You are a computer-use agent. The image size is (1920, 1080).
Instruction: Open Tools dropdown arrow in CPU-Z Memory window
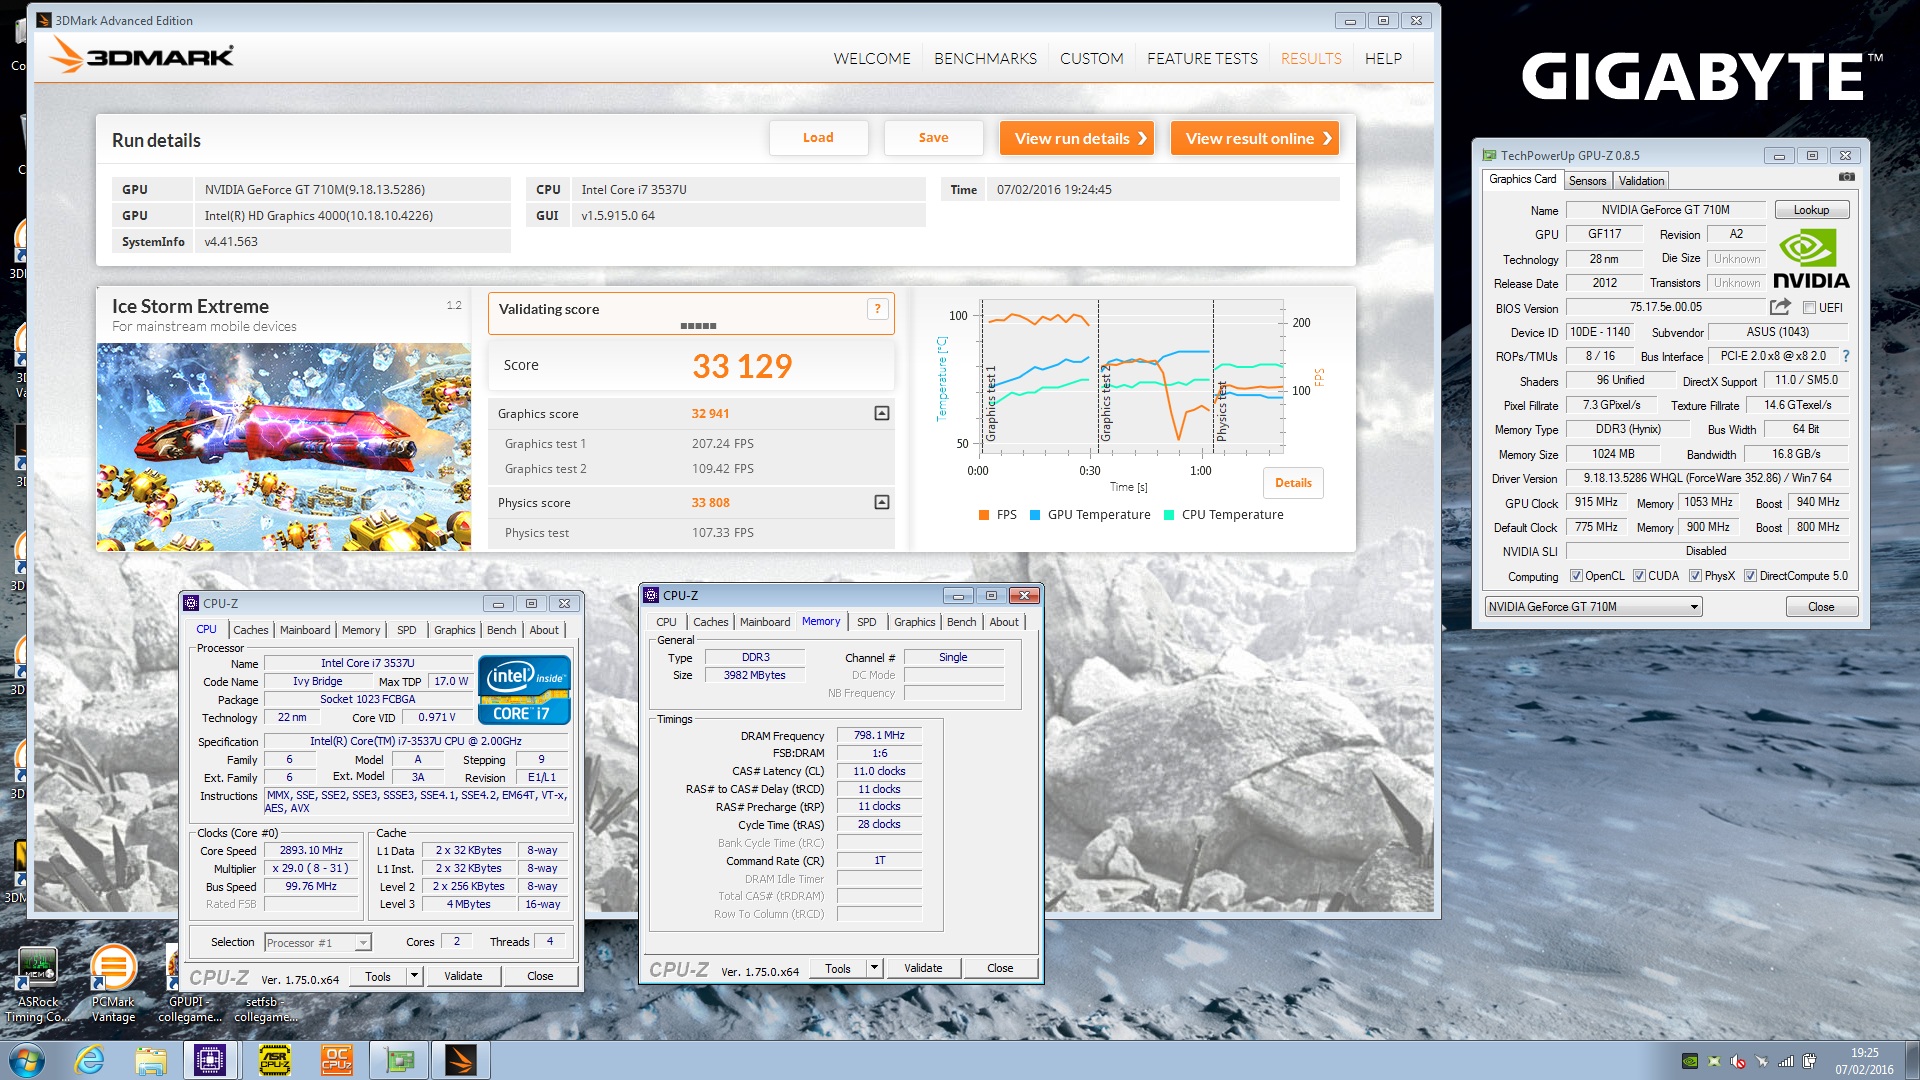click(x=874, y=968)
